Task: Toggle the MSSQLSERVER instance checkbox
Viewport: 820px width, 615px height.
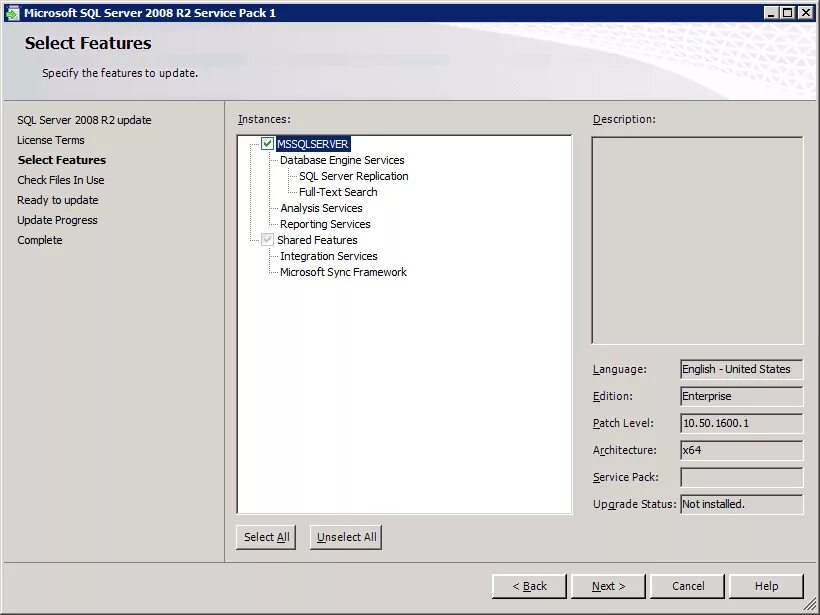Action: [x=267, y=144]
